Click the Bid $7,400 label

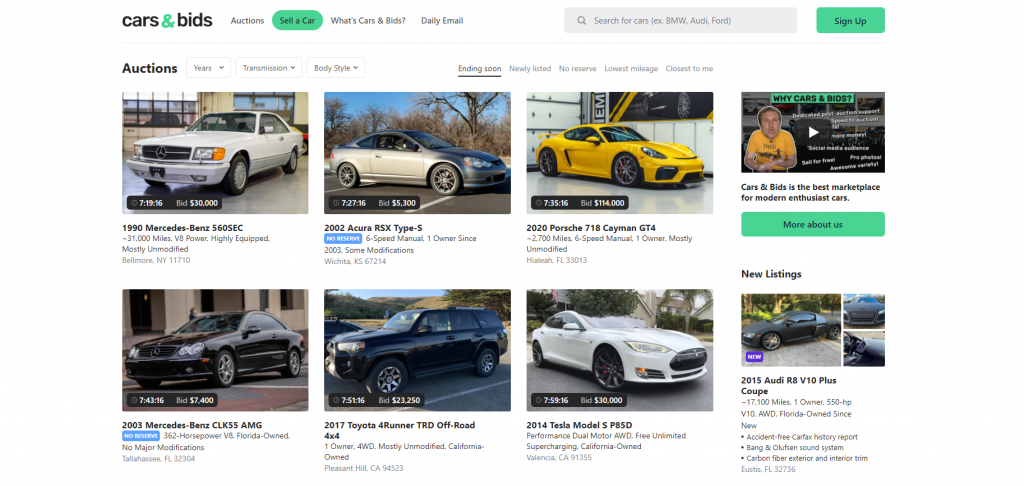coord(195,400)
